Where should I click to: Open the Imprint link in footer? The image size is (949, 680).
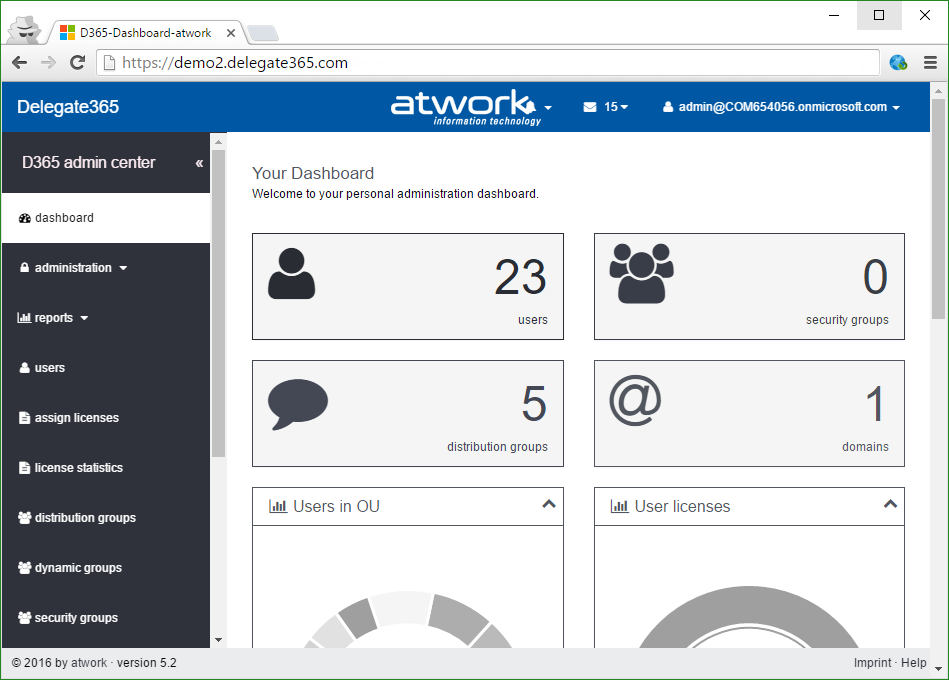(872, 663)
